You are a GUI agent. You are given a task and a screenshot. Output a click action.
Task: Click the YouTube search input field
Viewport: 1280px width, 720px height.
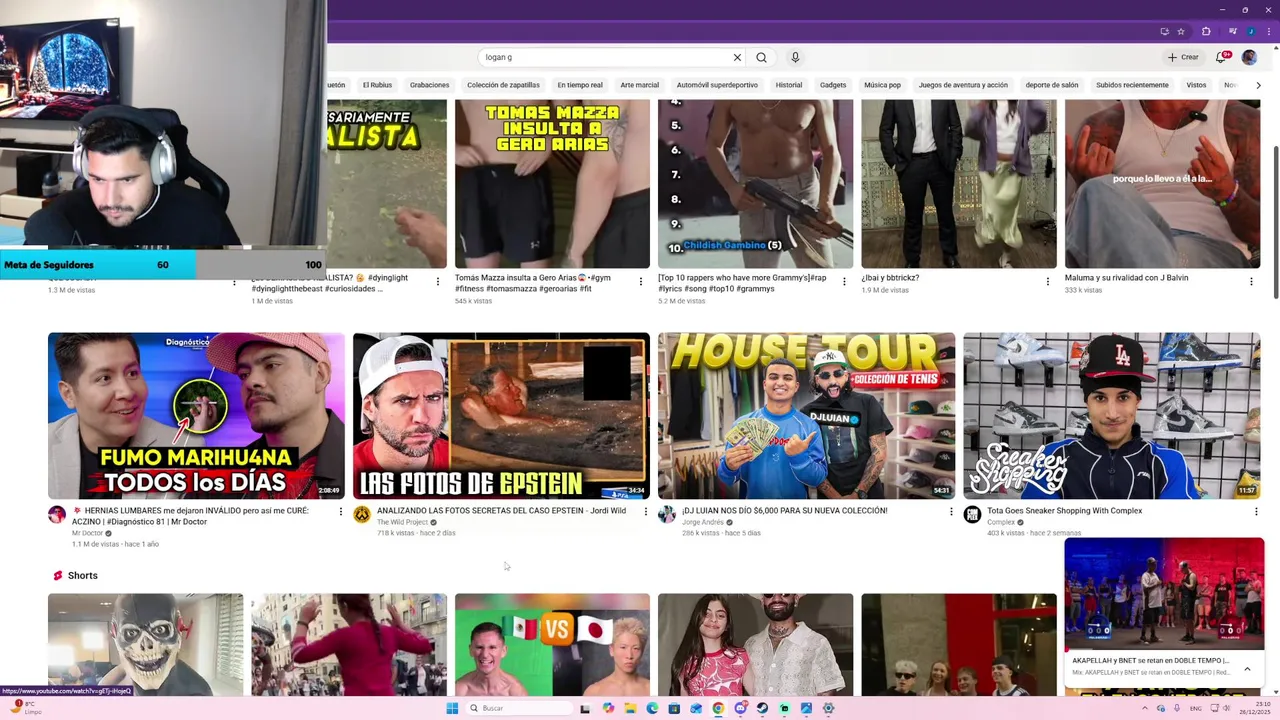[x=605, y=57]
